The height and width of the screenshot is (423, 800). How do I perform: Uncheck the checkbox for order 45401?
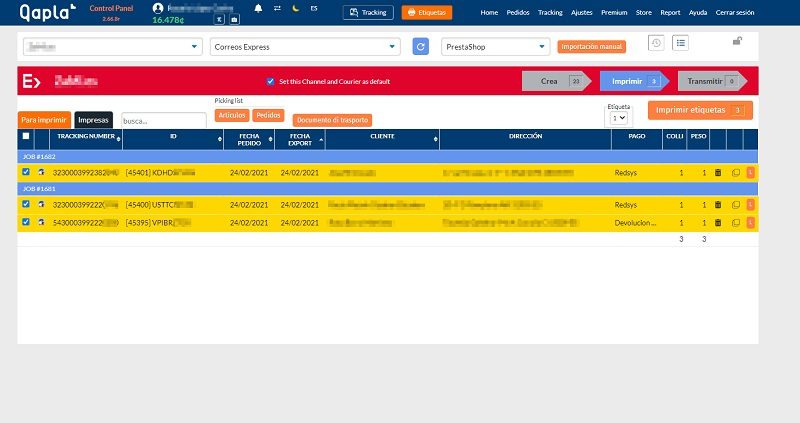26,172
